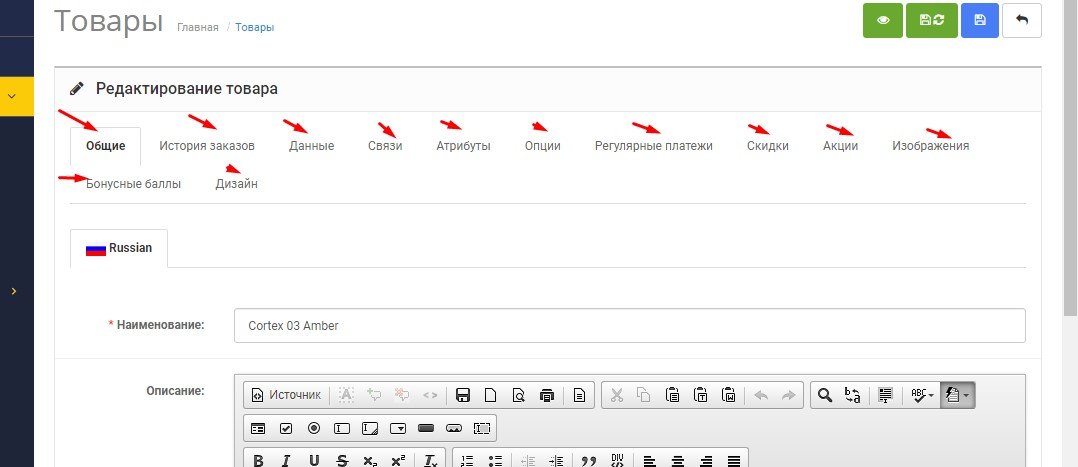Screen dimensions: 1078x467
Task: Click the back arrow button
Action: point(1022,20)
